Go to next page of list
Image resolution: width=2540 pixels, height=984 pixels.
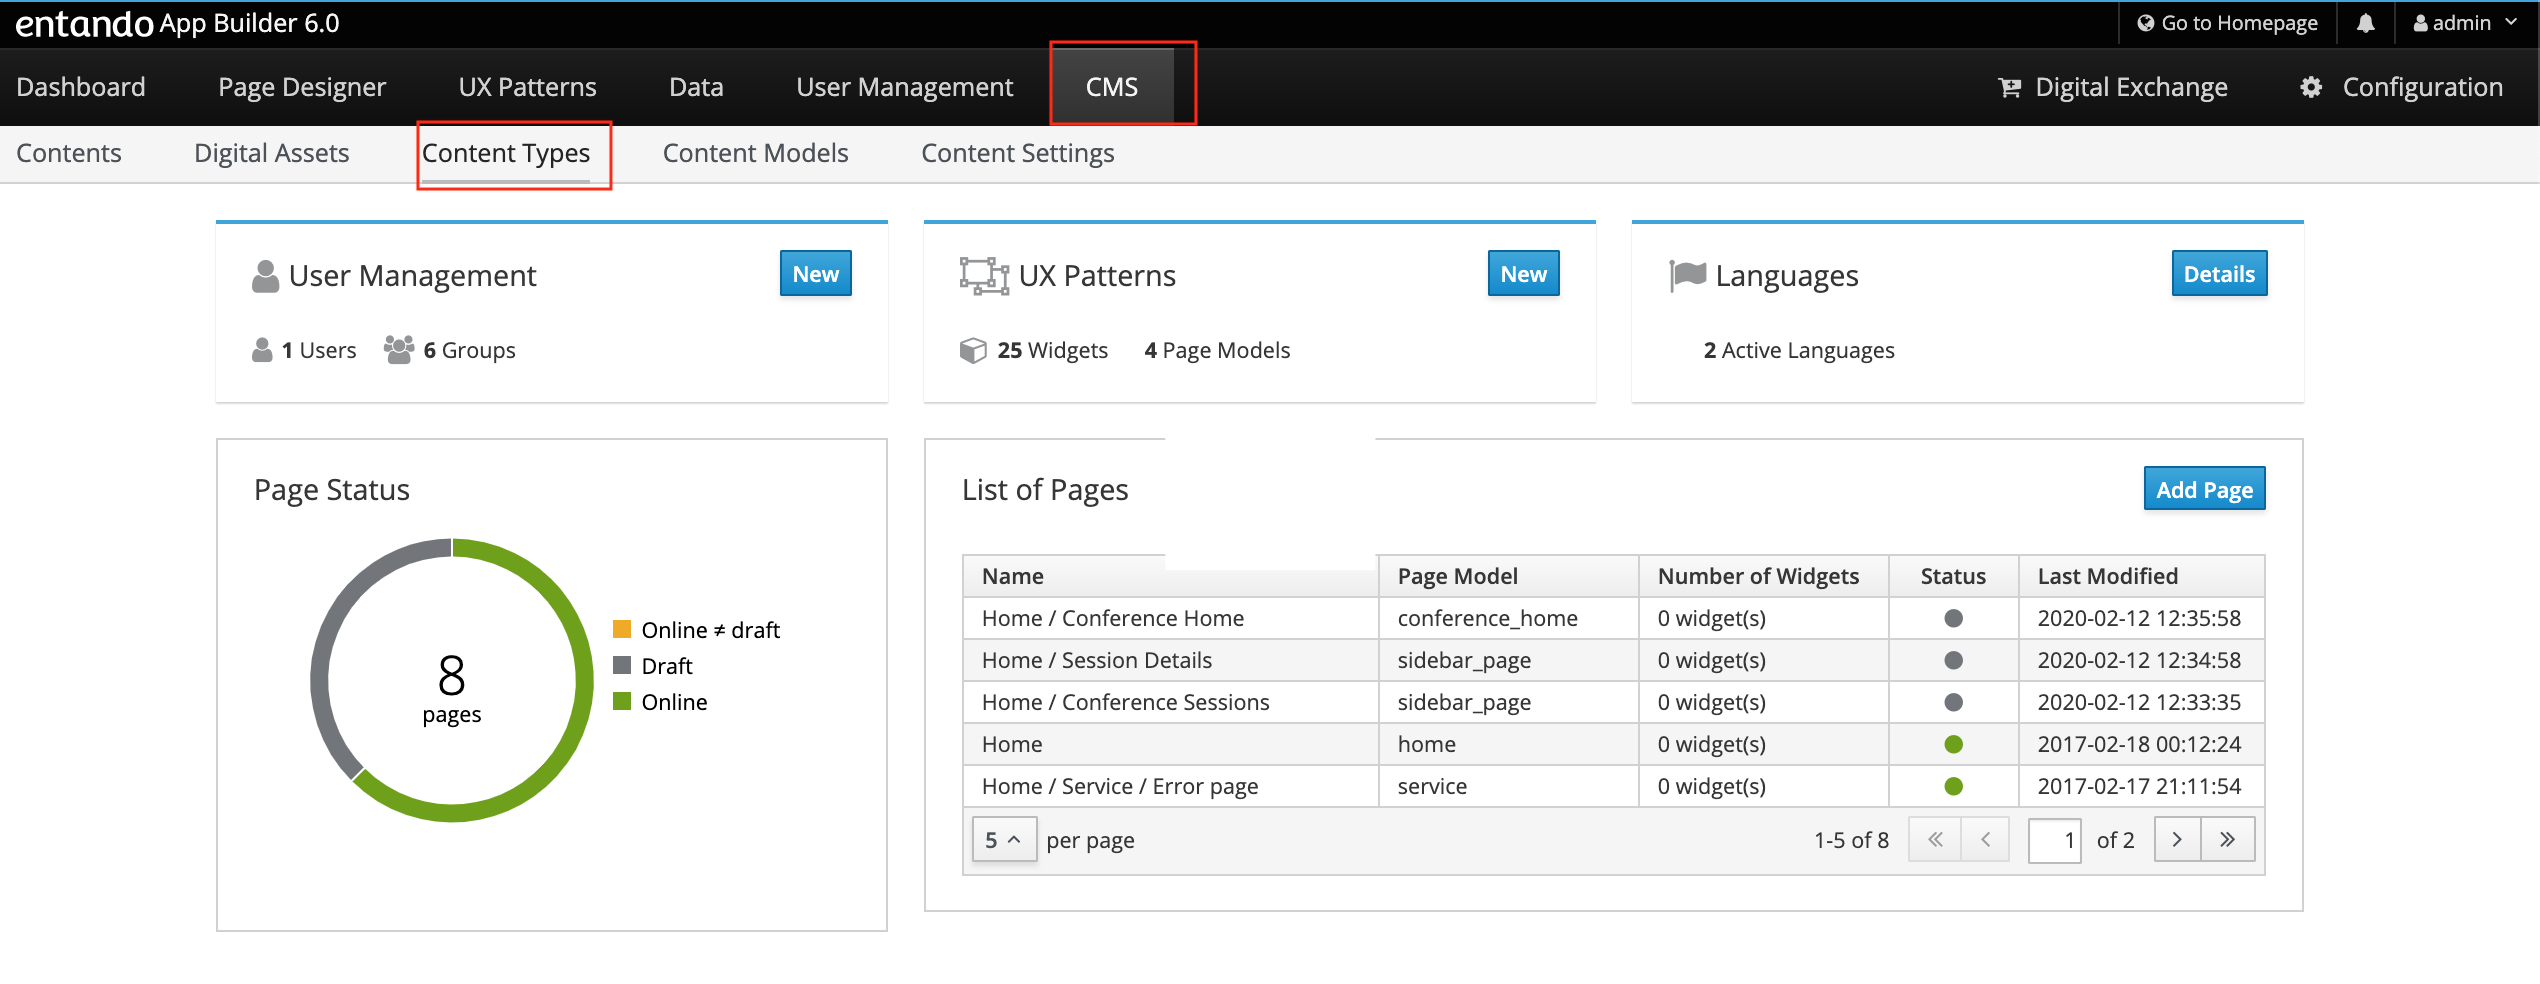click(x=2177, y=840)
